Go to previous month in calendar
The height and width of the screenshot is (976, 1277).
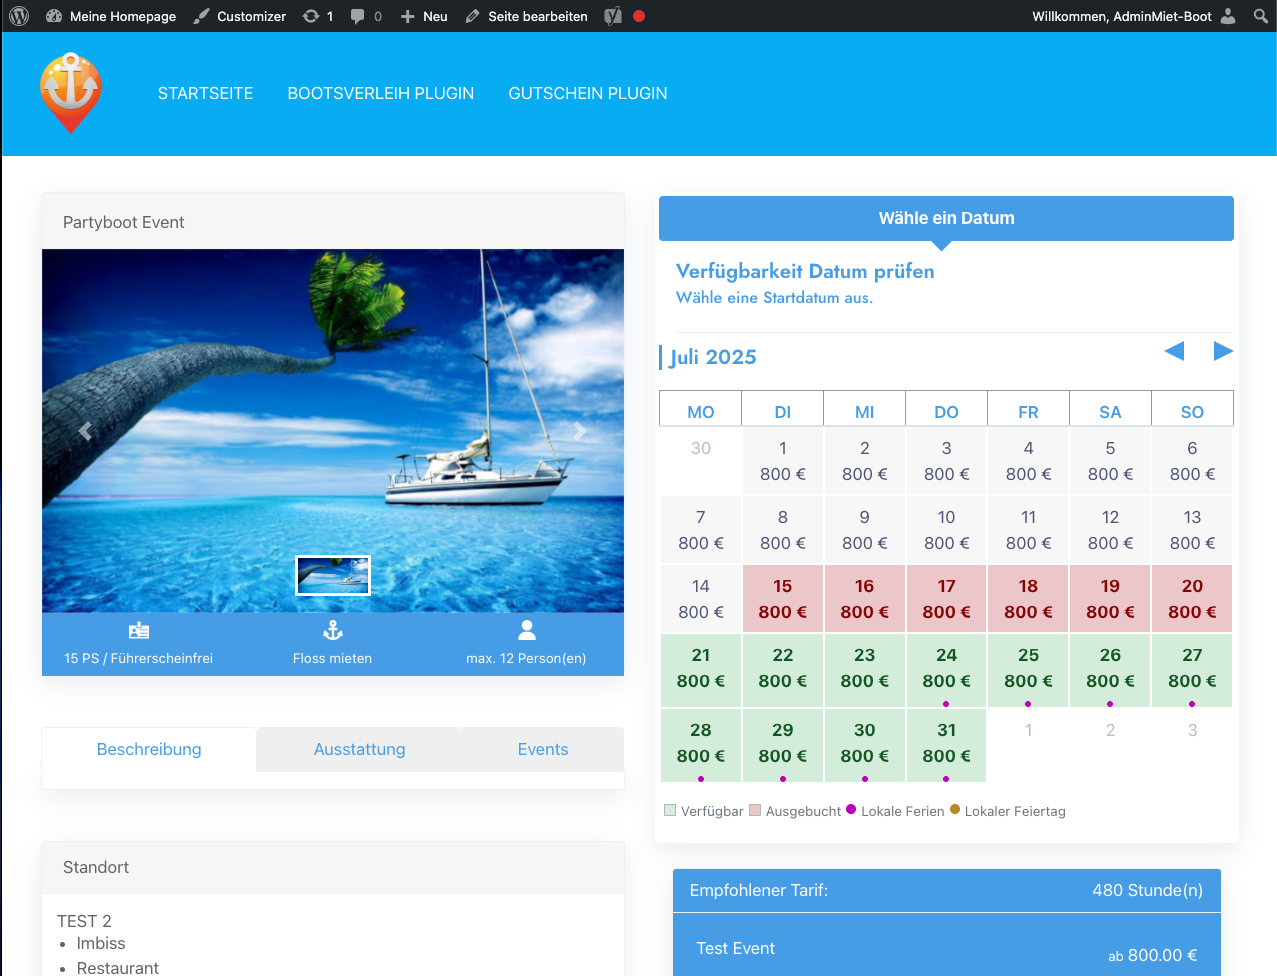click(1174, 351)
